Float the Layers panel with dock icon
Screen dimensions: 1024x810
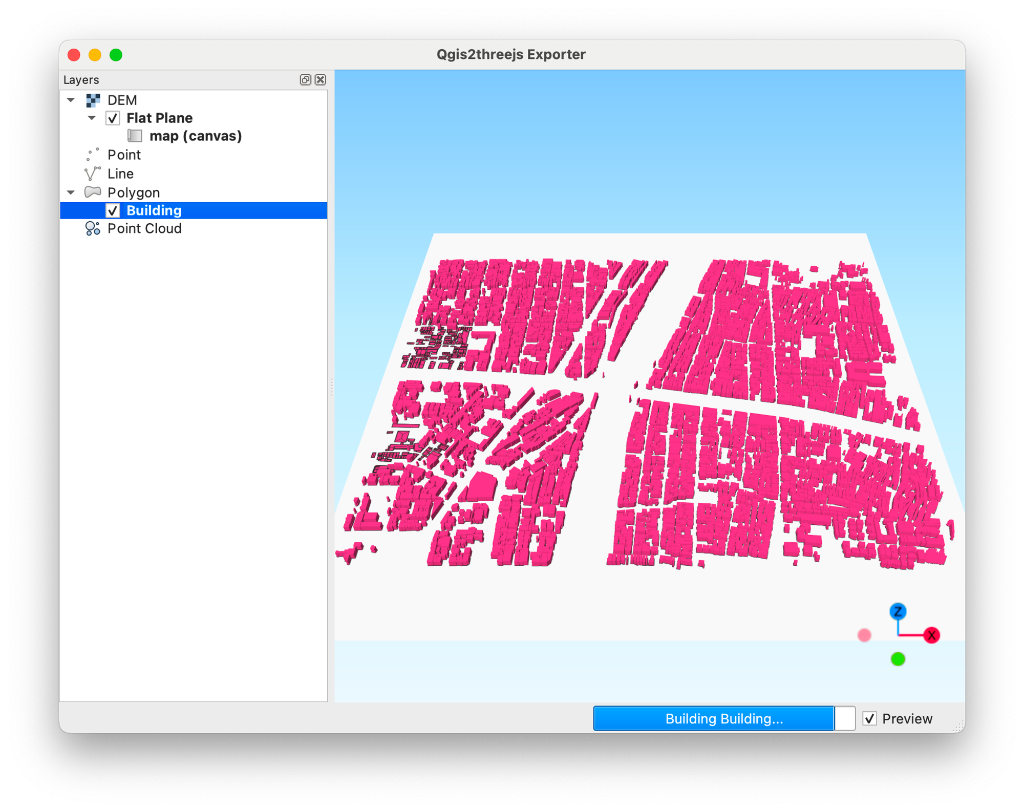click(x=305, y=80)
